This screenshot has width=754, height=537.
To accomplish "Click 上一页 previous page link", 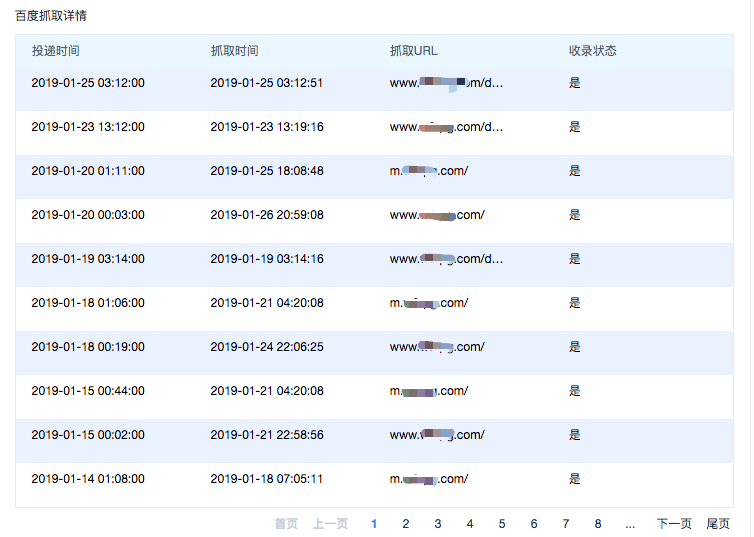I will click(x=330, y=523).
